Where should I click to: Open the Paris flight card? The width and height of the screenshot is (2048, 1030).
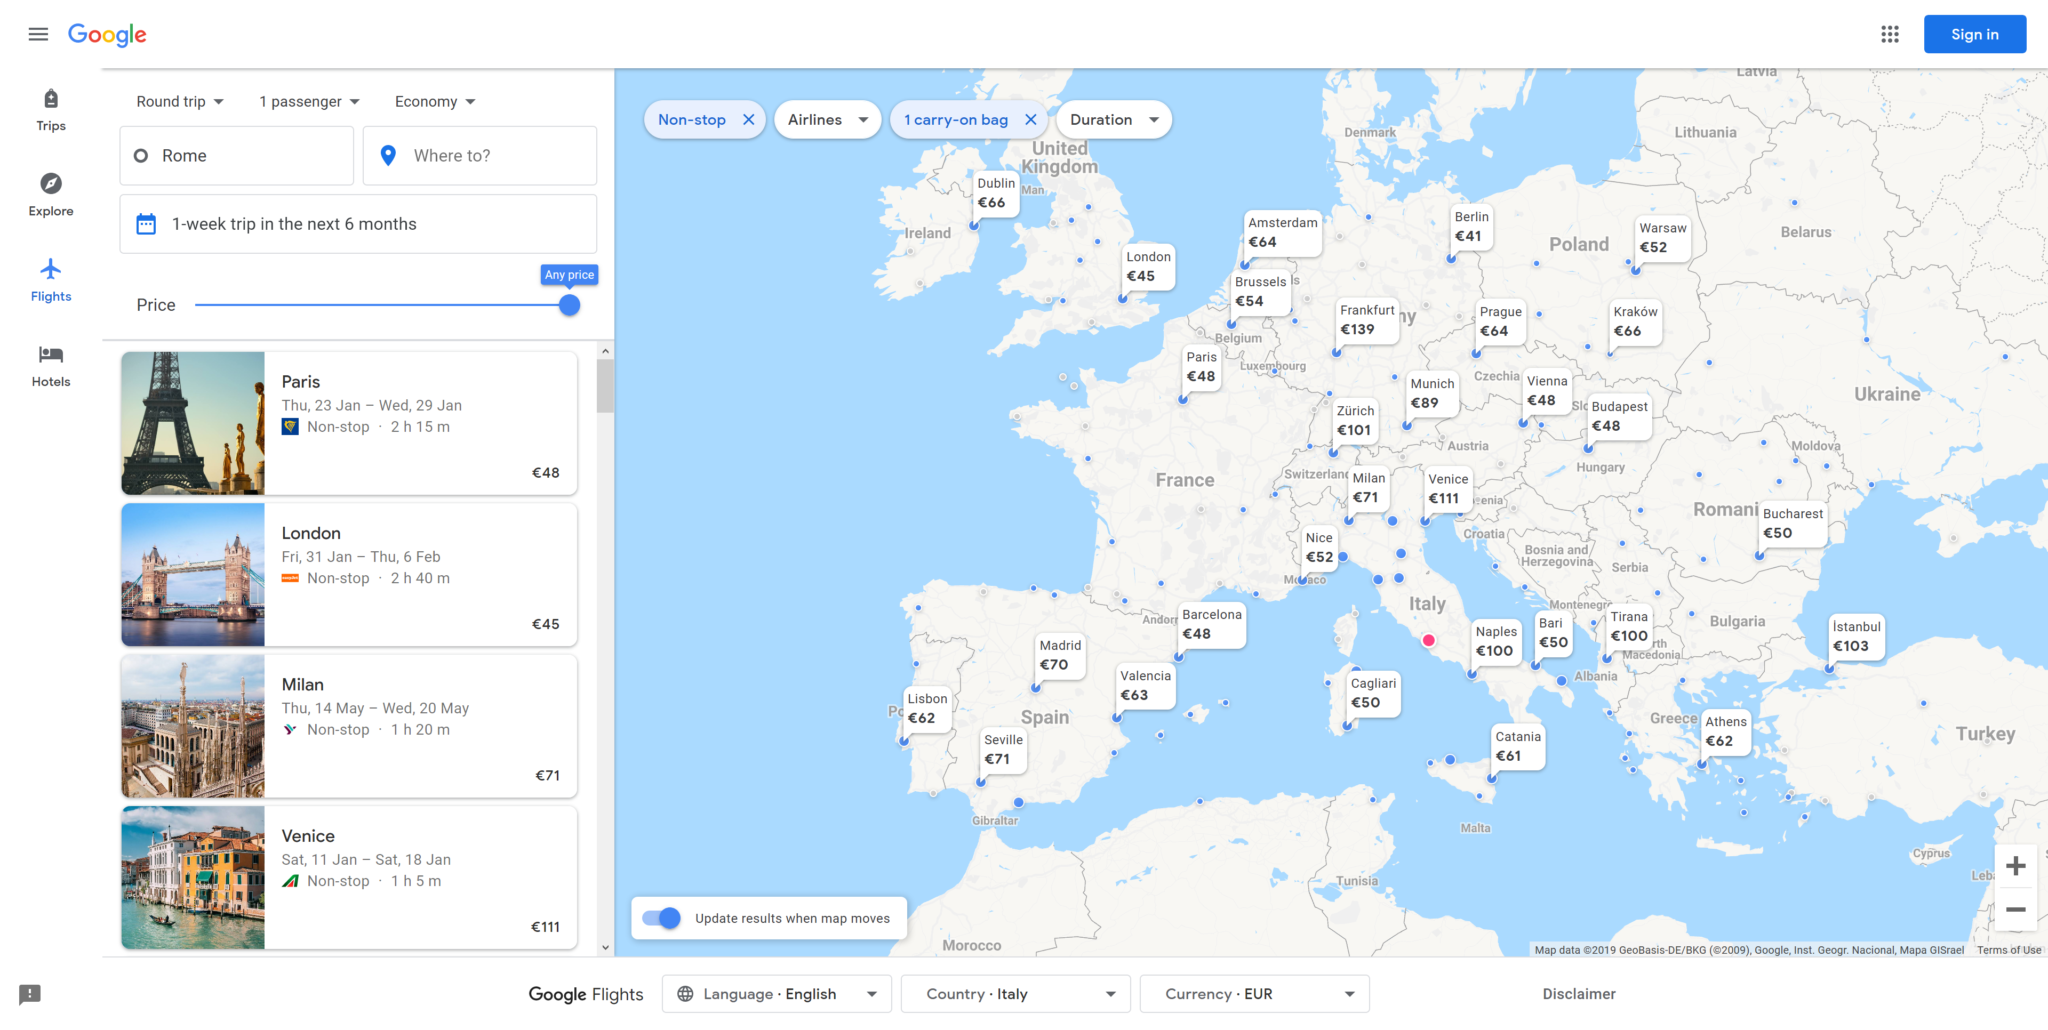(349, 423)
